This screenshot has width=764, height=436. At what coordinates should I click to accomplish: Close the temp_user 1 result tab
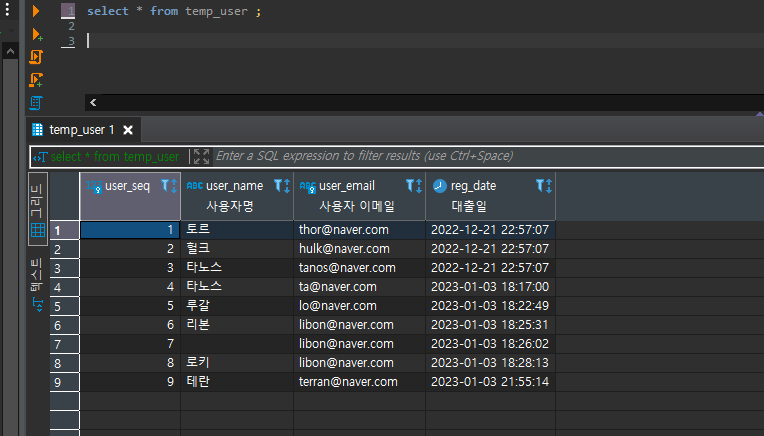pos(128,130)
